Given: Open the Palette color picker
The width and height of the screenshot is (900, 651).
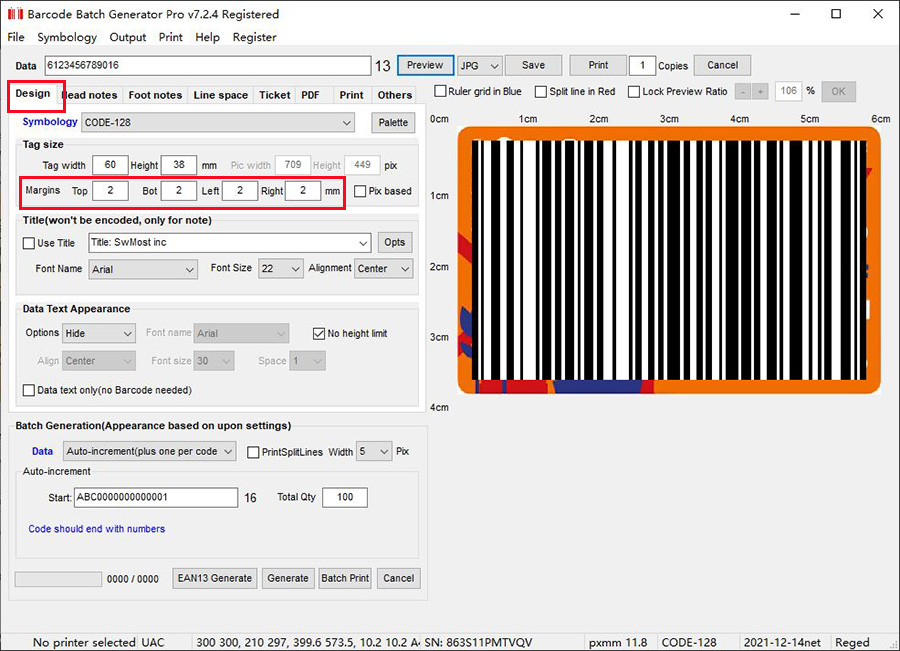Looking at the screenshot, I should (x=393, y=123).
